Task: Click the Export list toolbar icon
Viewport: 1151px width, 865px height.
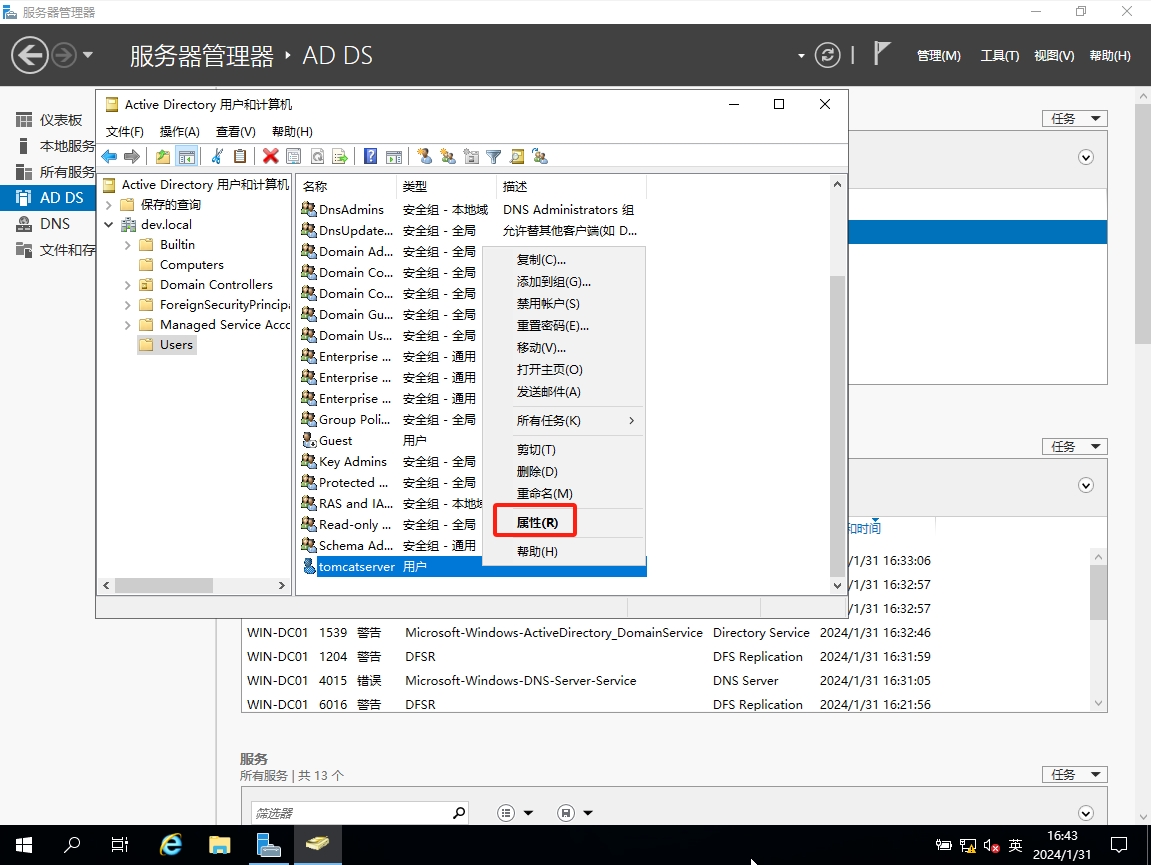Action: (x=340, y=156)
